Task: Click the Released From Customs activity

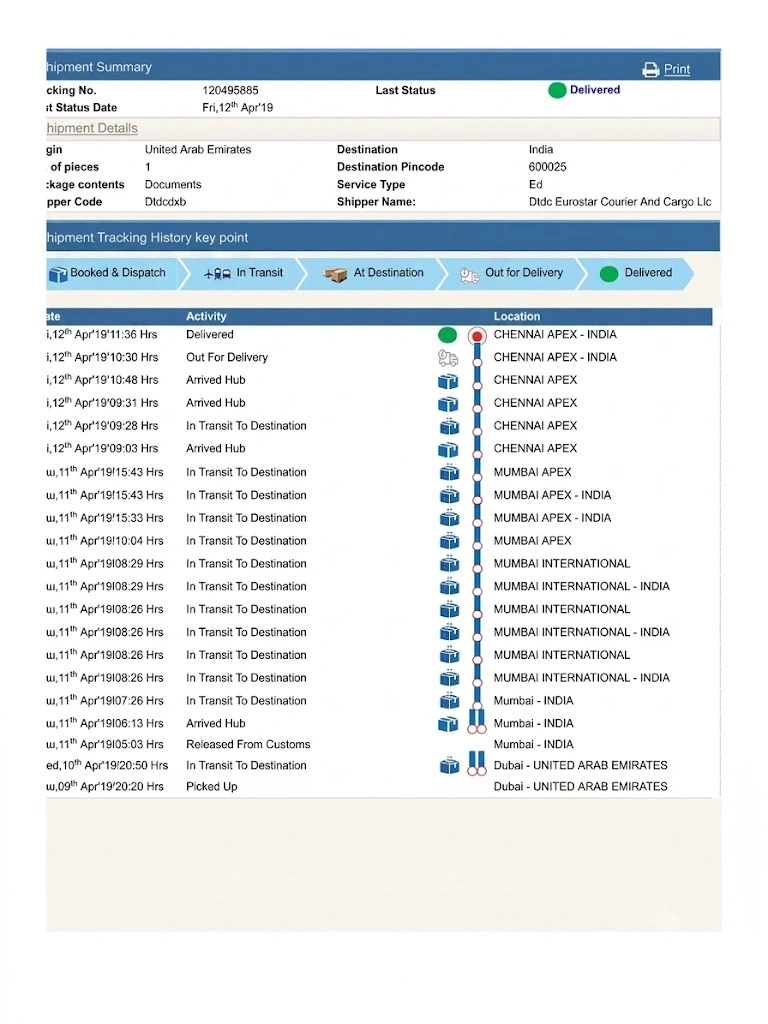Action: point(248,744)
